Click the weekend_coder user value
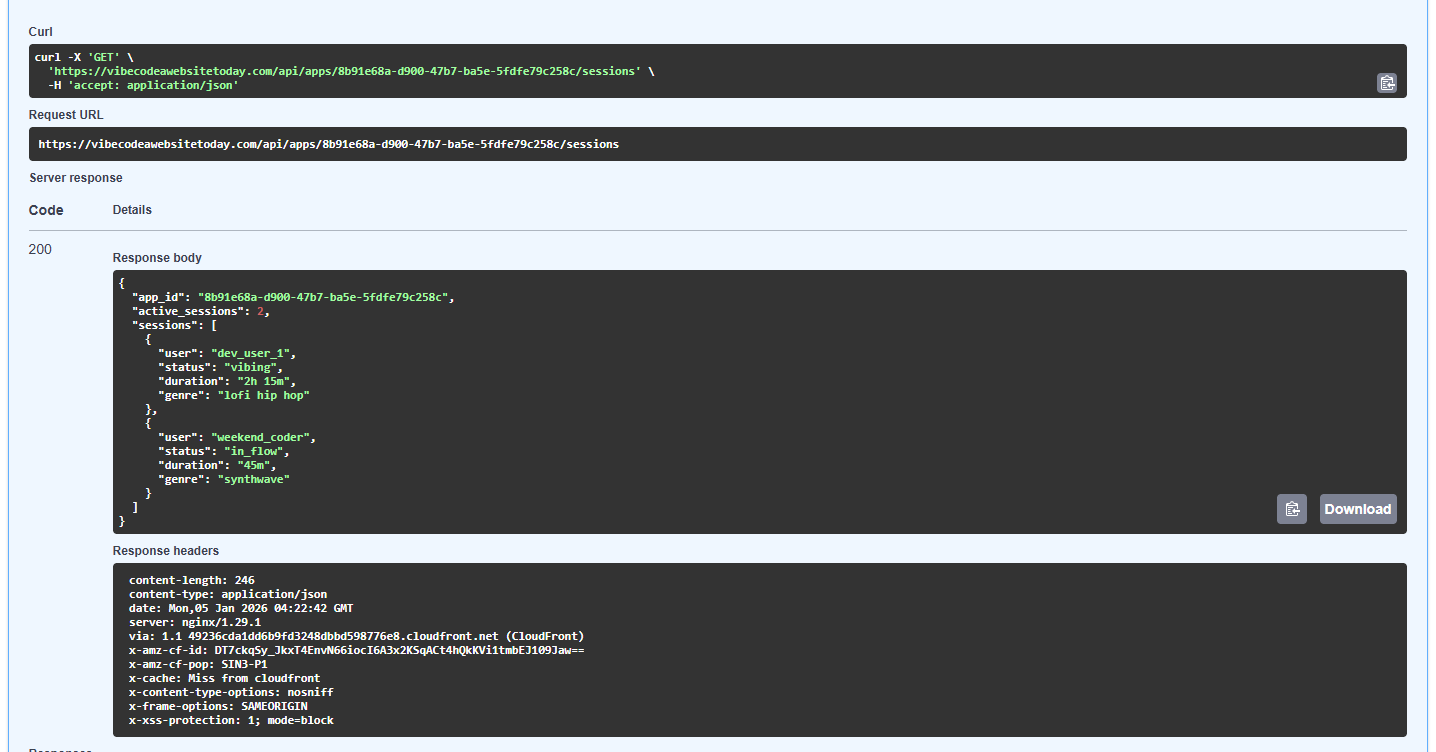Viewport: 1436px width, 752px height. (x=263, y=437)
